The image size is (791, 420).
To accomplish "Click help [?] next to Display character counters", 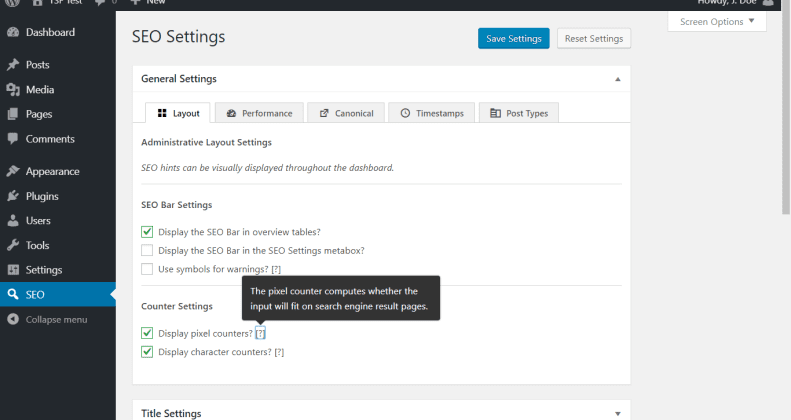I will (x=279, y=352).
